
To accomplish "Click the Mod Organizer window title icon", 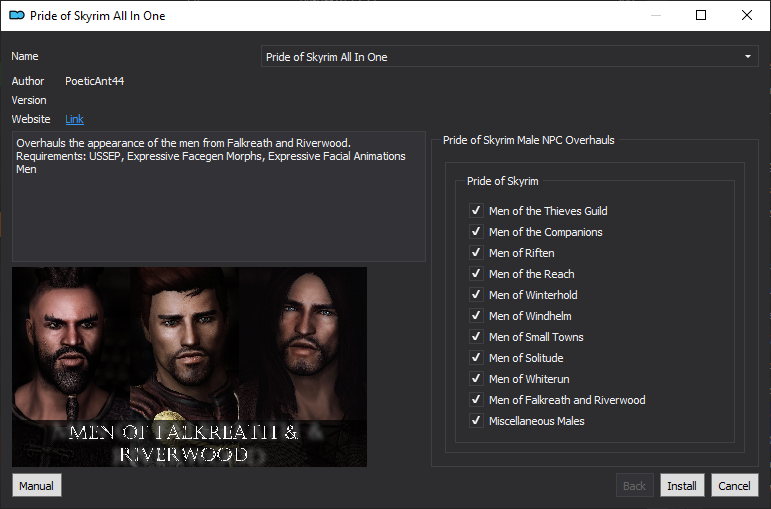I will click(x=17, y=15).
